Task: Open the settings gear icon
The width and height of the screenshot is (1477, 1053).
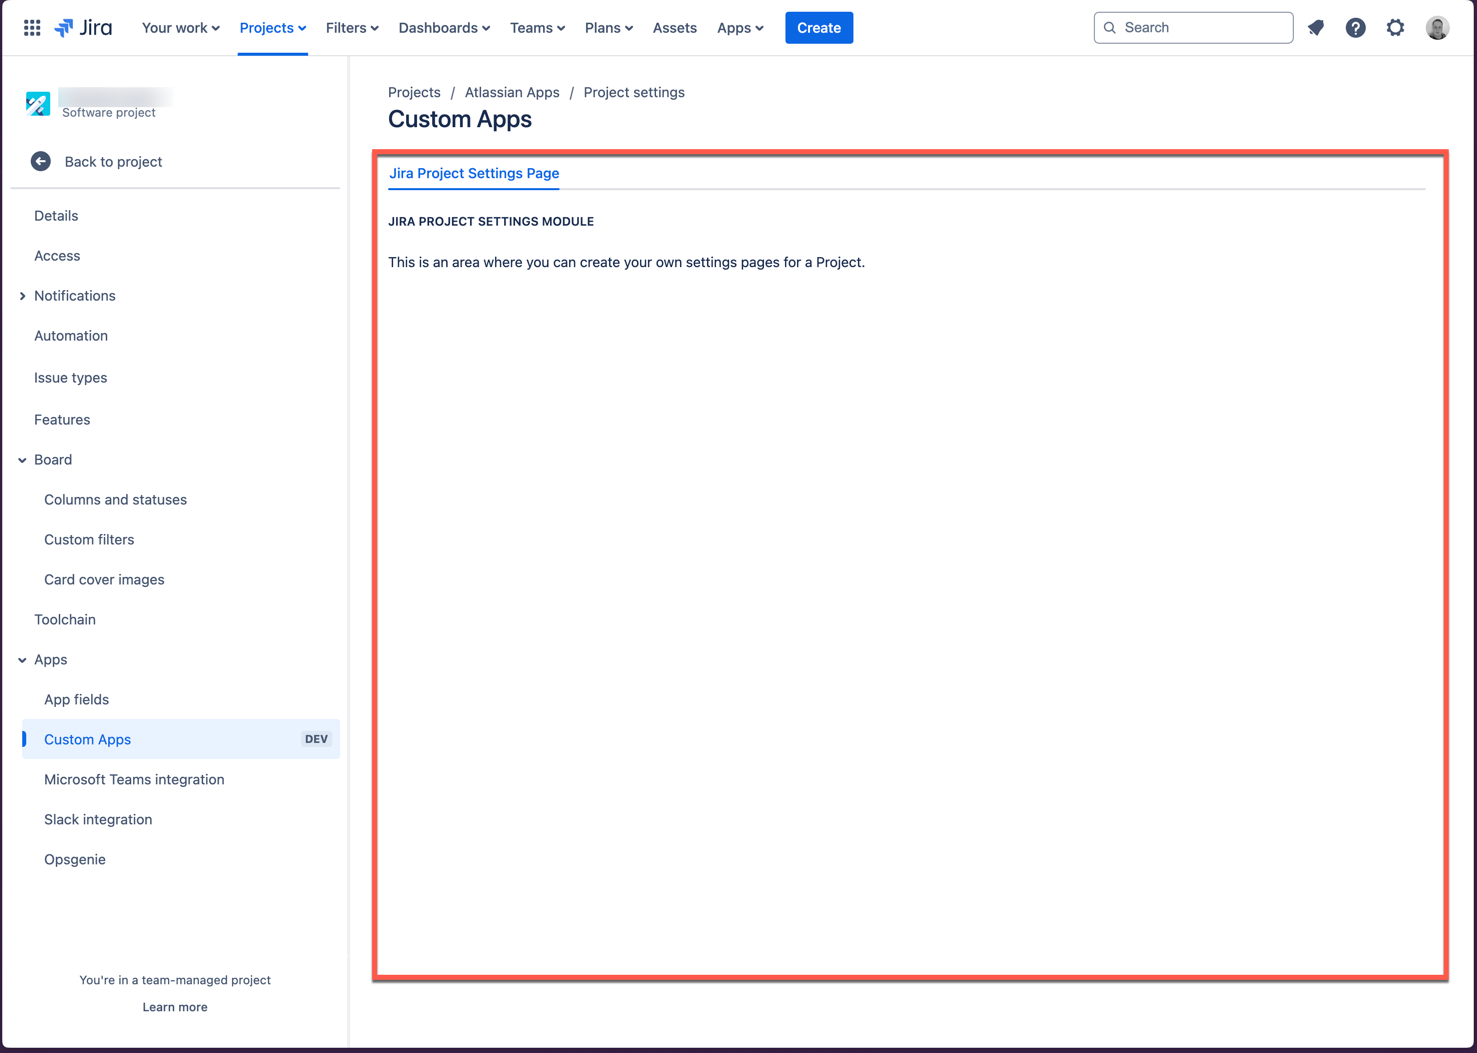Action: tap(1395, 28)
